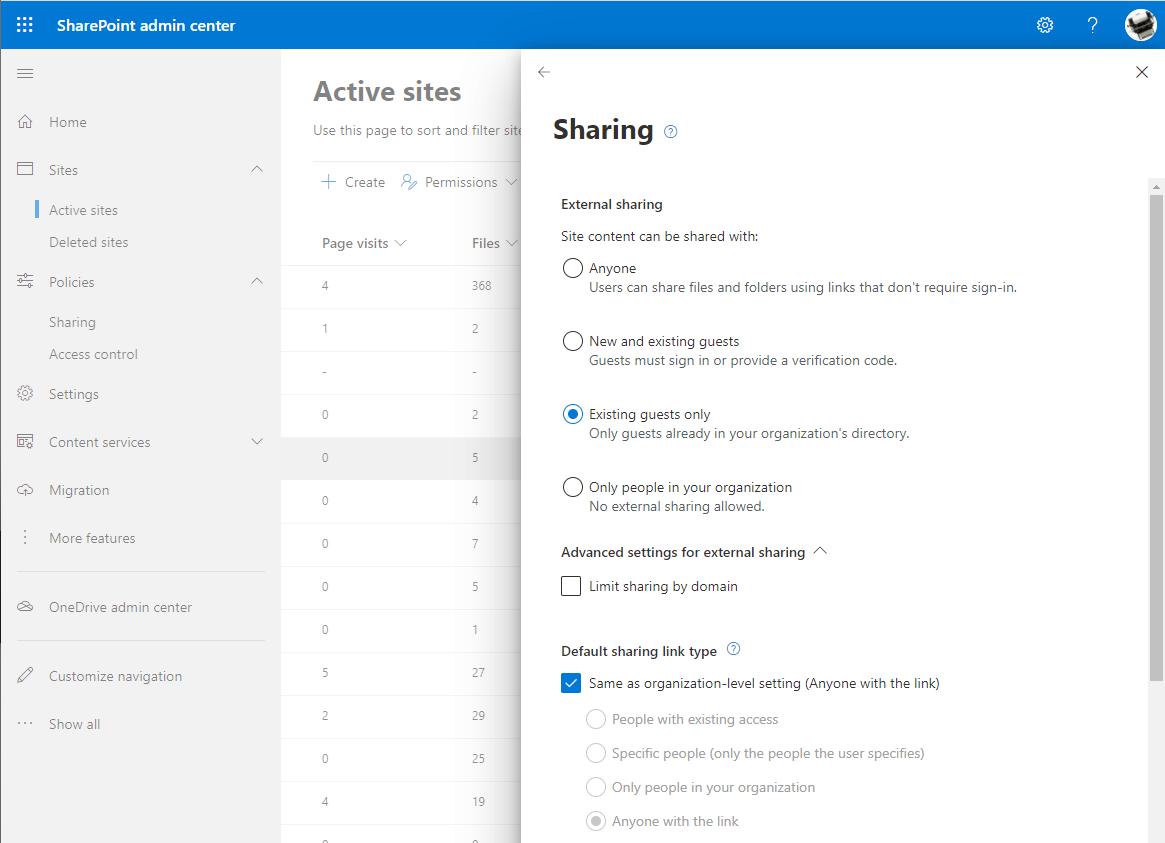Open Deleted sites in the sidebar
1165x843 pixels.
coord(88,242)
